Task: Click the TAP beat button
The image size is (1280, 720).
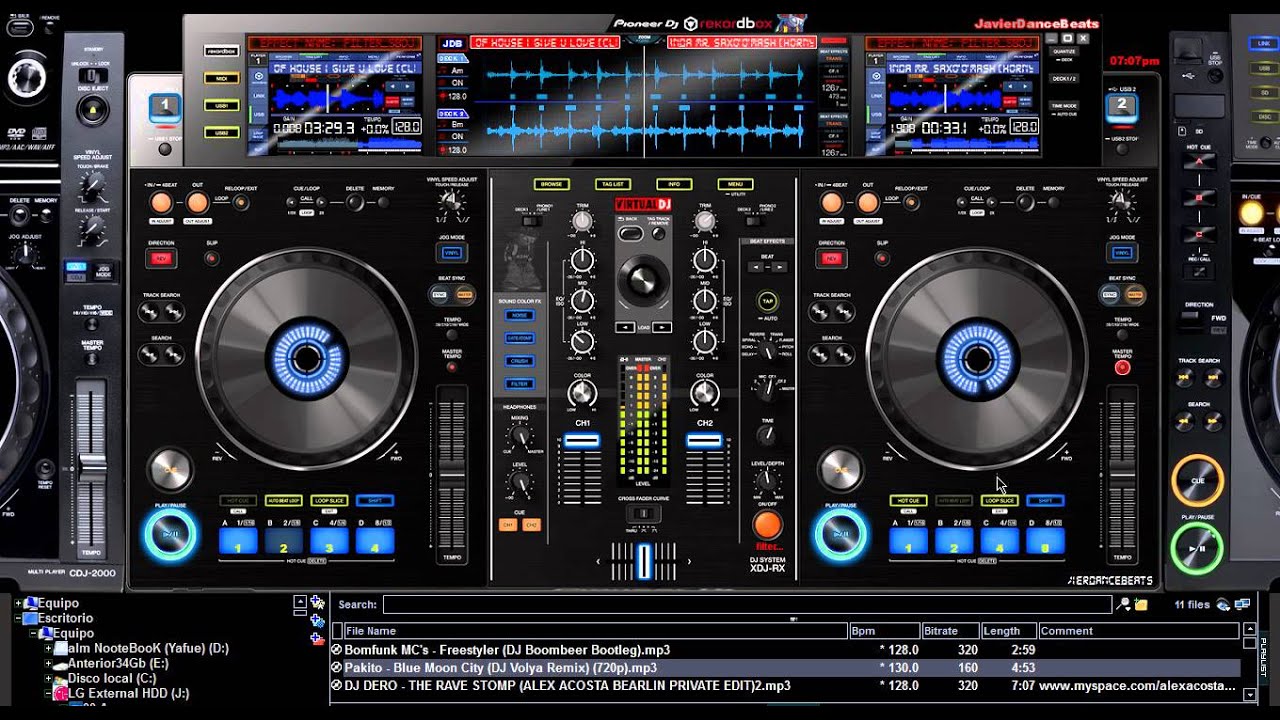Action: pyautogui.click(x=768, y=301)
